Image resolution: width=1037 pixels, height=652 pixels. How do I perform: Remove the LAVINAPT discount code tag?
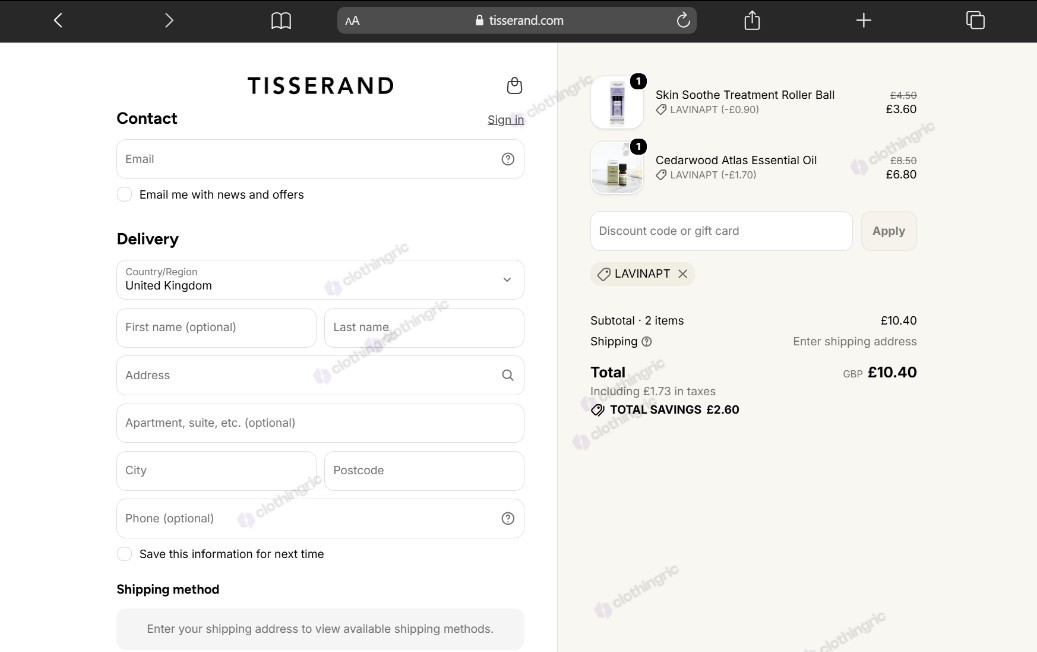(x=683, y=274)
